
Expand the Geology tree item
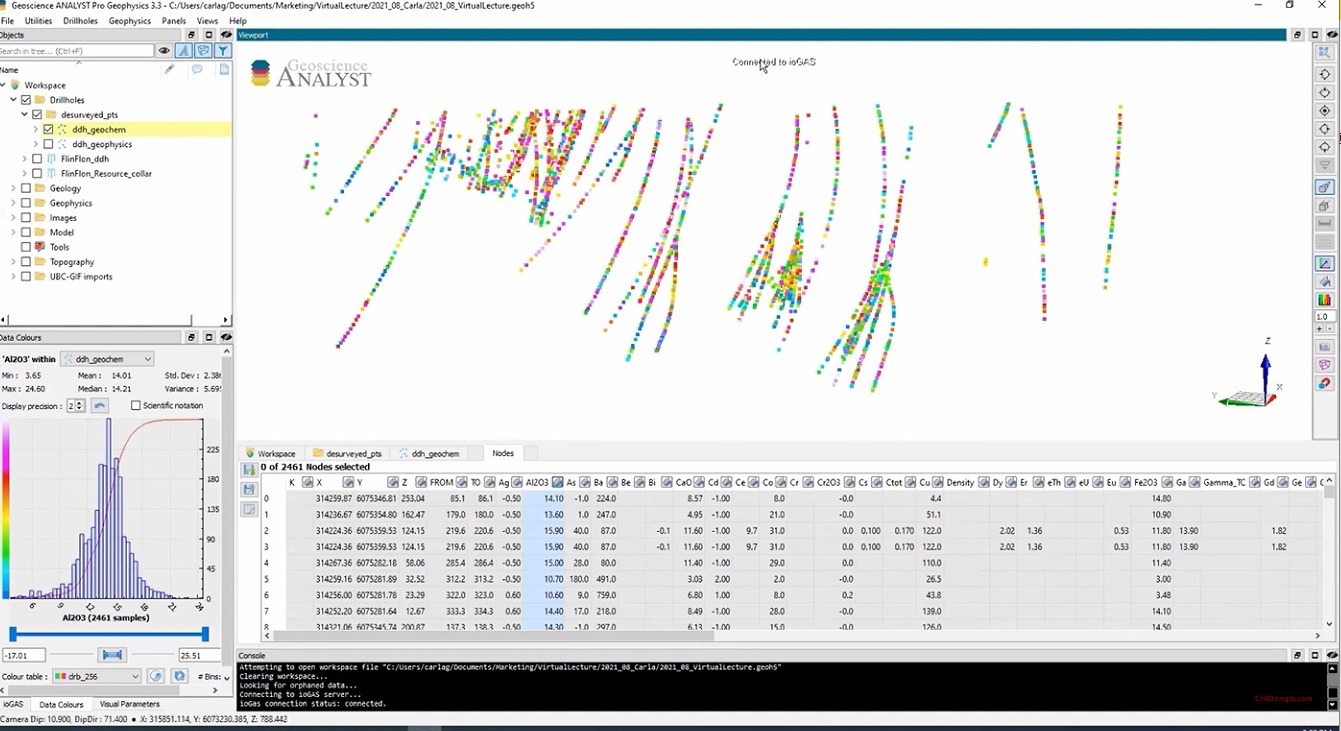14,188
